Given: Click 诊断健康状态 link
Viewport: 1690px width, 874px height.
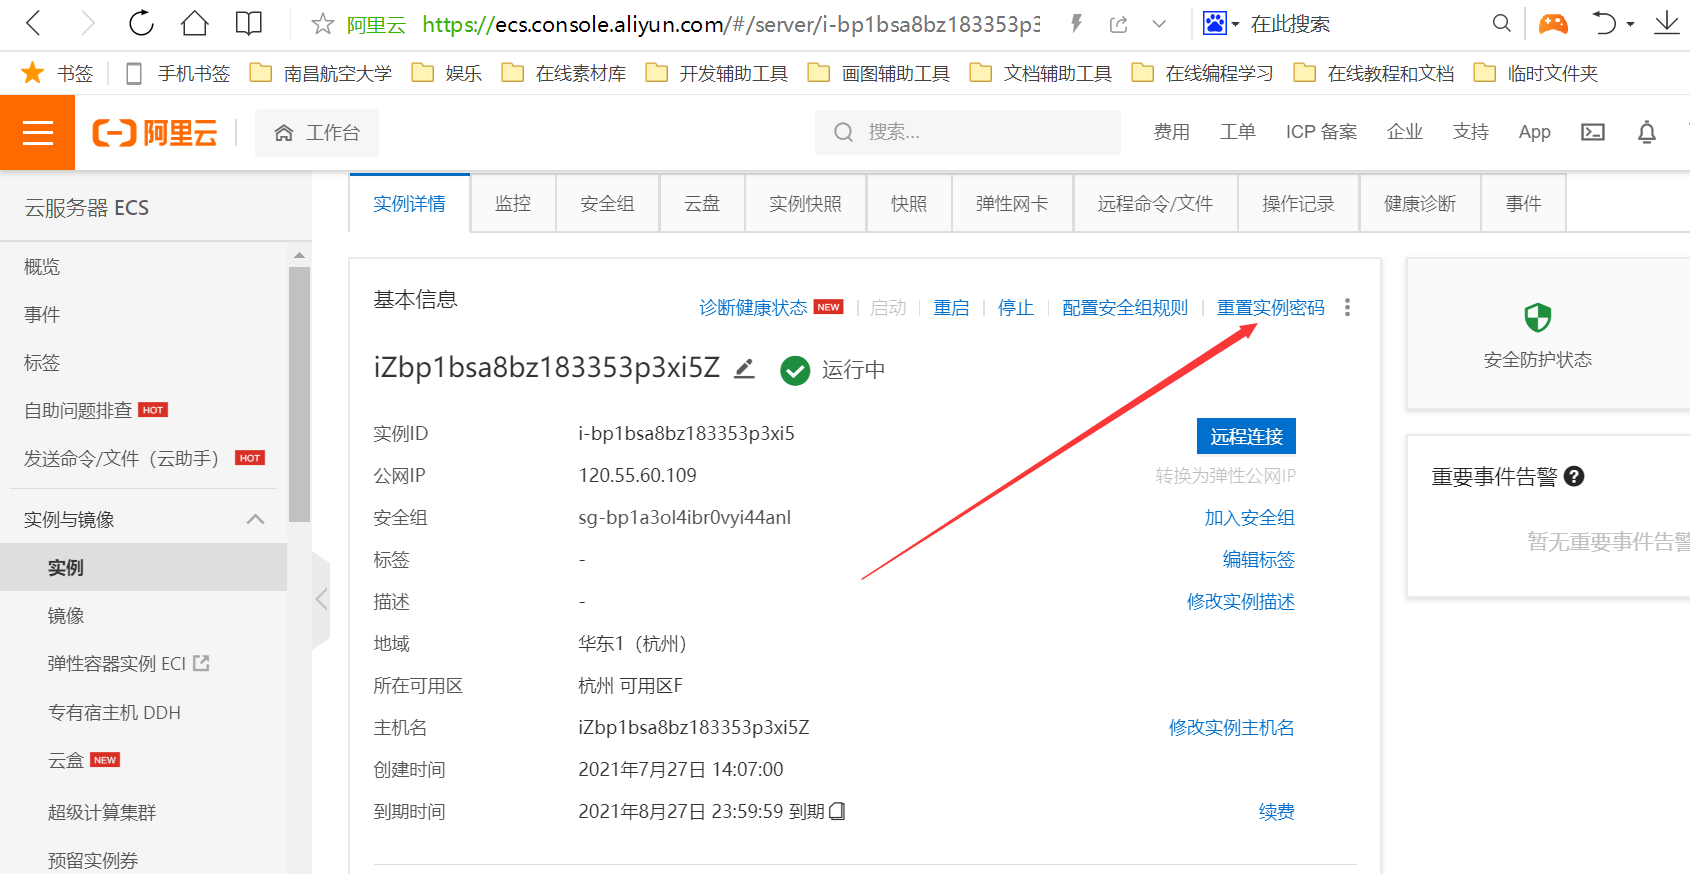Looking at the screenshot, I should click(x=753, y=308).
